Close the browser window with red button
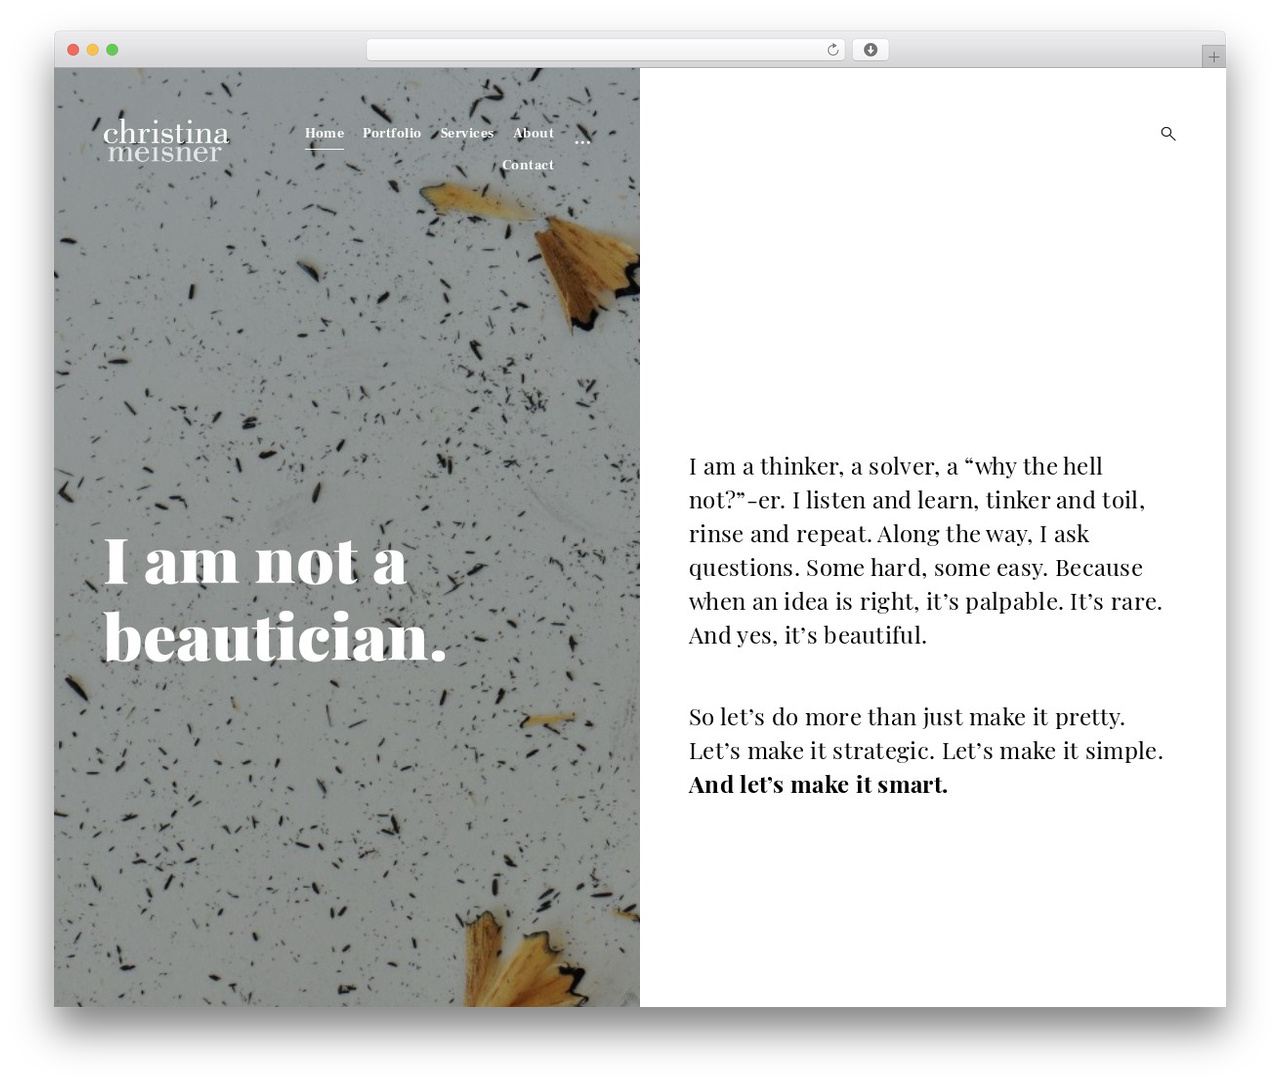The width and height of the screenshot is (1280, 1084). click(x=73, y=50)
